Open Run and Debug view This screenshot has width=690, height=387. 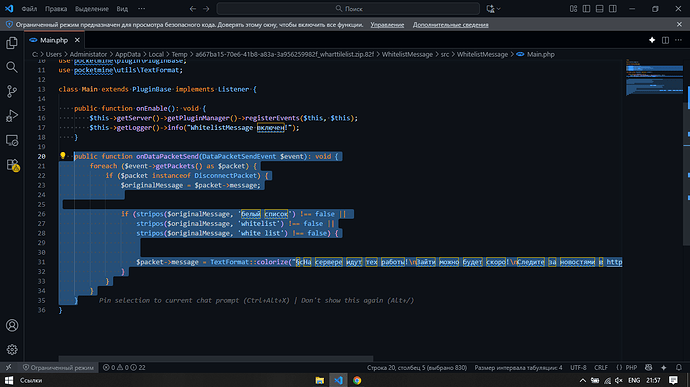point(12,116)
